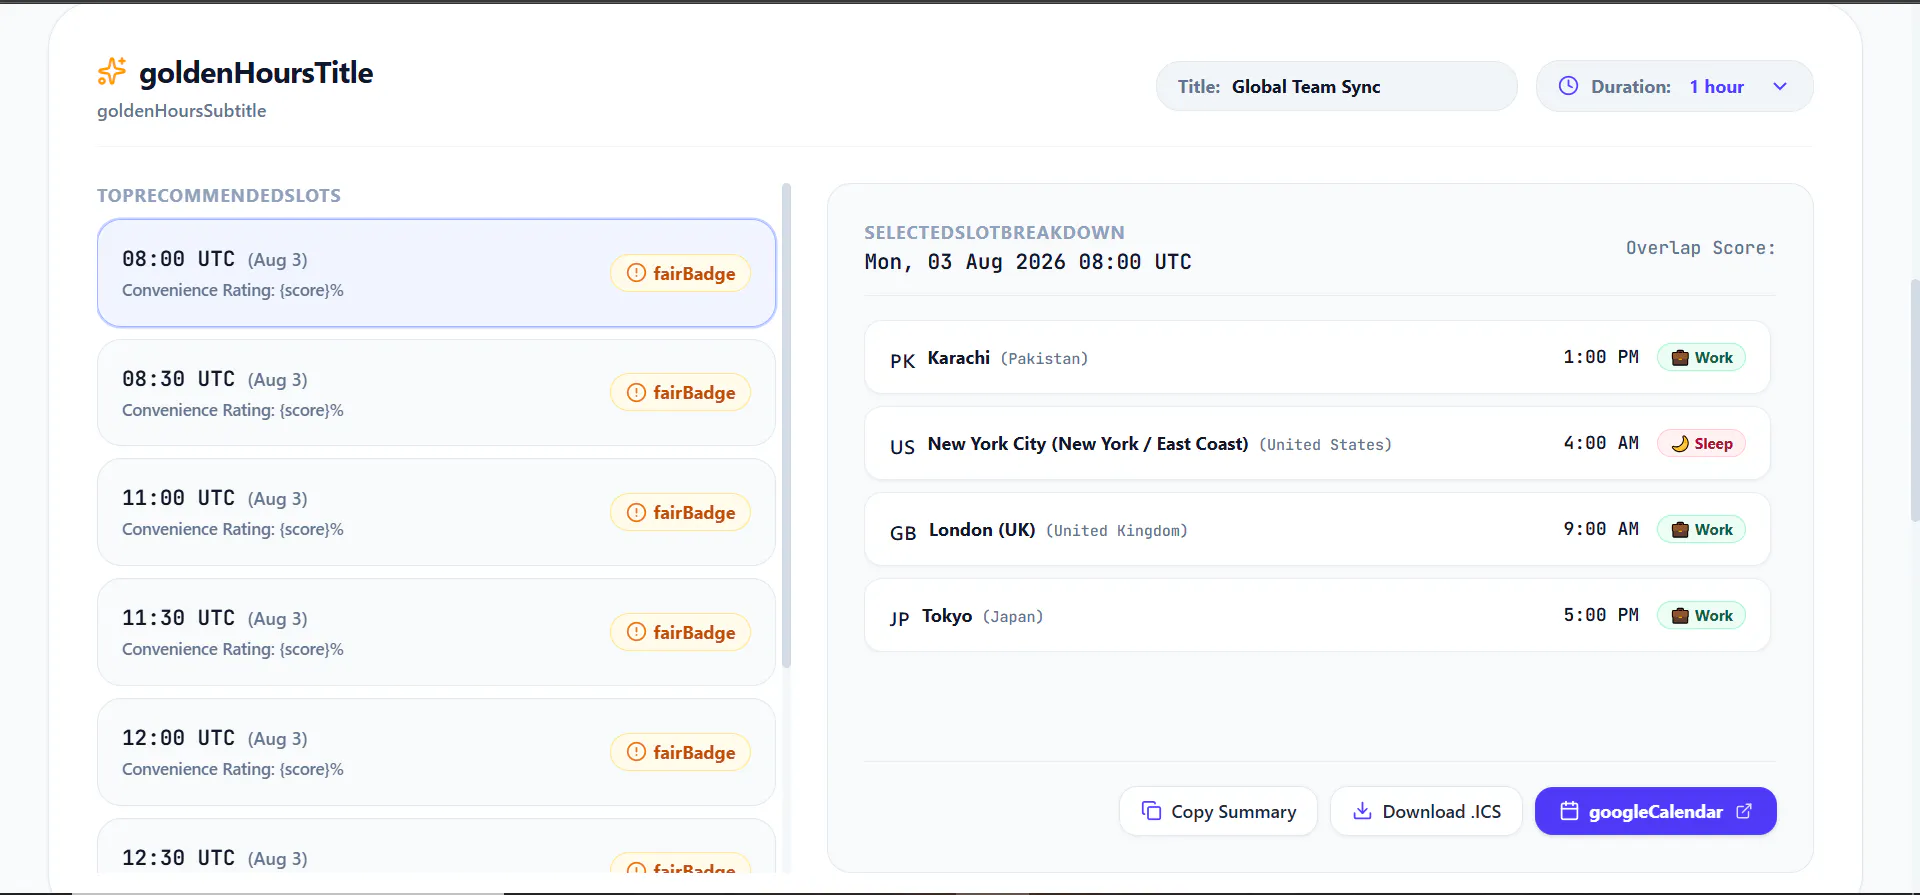Image resolution: width=1920 pixels, height=895 pixels.
Task: Click the calendar icon in googleCalendar button
Action: tap(1569, 811)
